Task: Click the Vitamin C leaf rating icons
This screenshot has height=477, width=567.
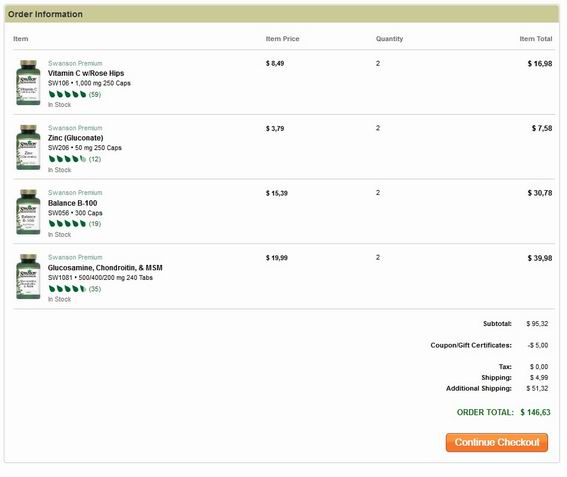Action: coord(67,94)
